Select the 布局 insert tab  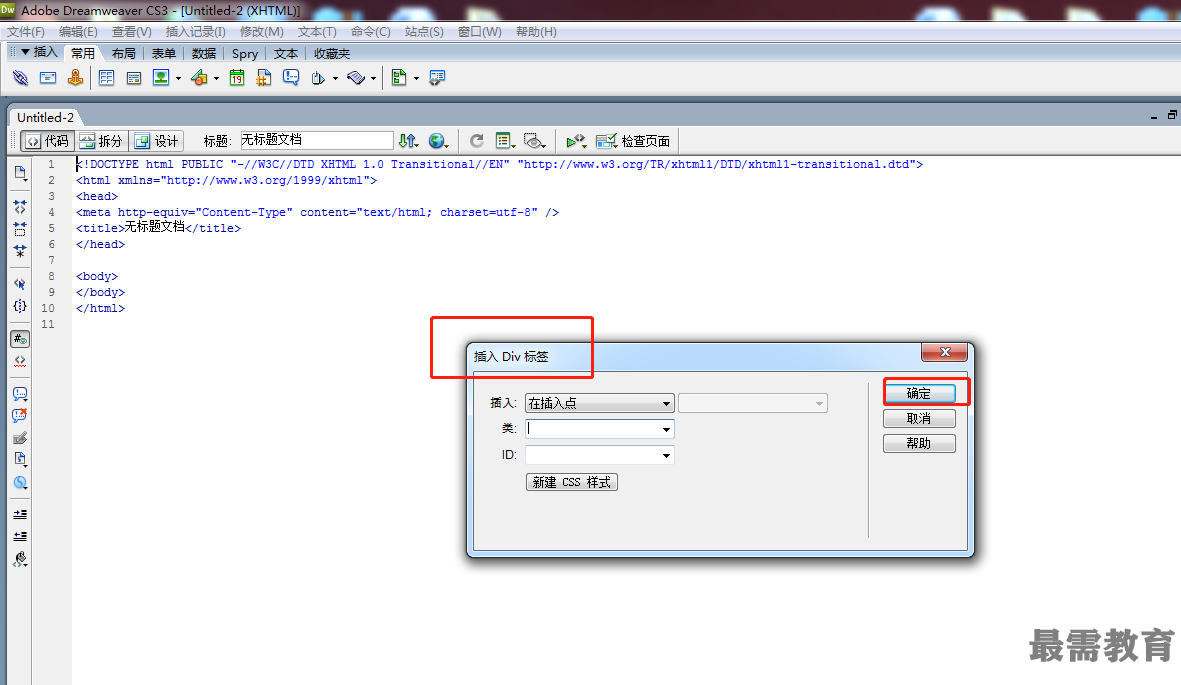pos(124,54)
